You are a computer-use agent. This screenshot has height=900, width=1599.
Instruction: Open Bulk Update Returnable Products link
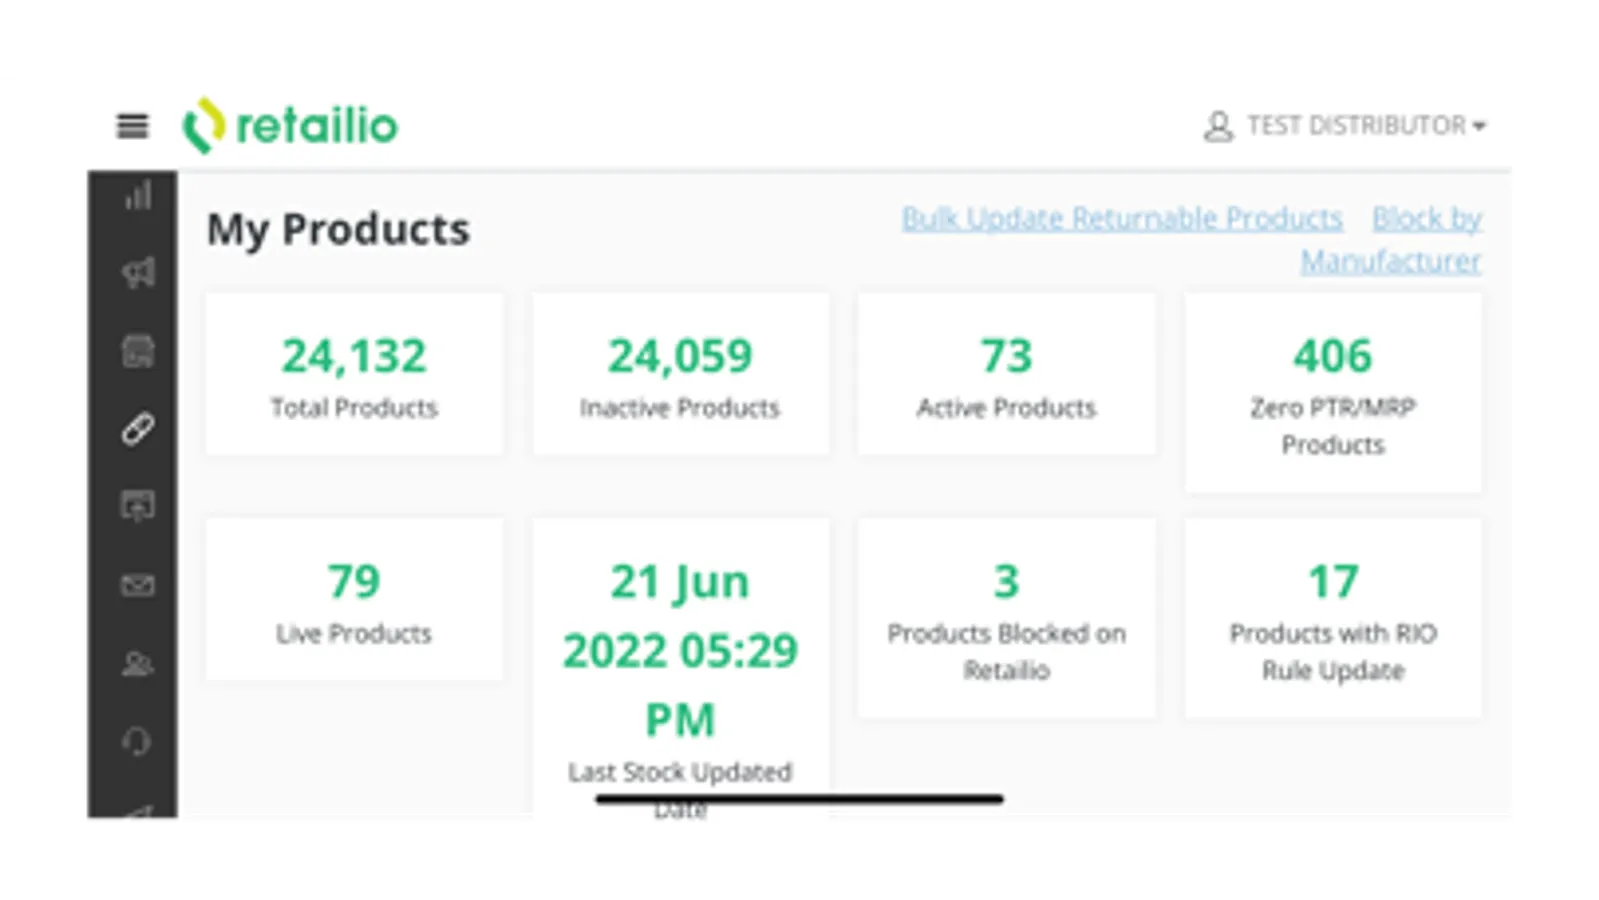click(1121, 218)
